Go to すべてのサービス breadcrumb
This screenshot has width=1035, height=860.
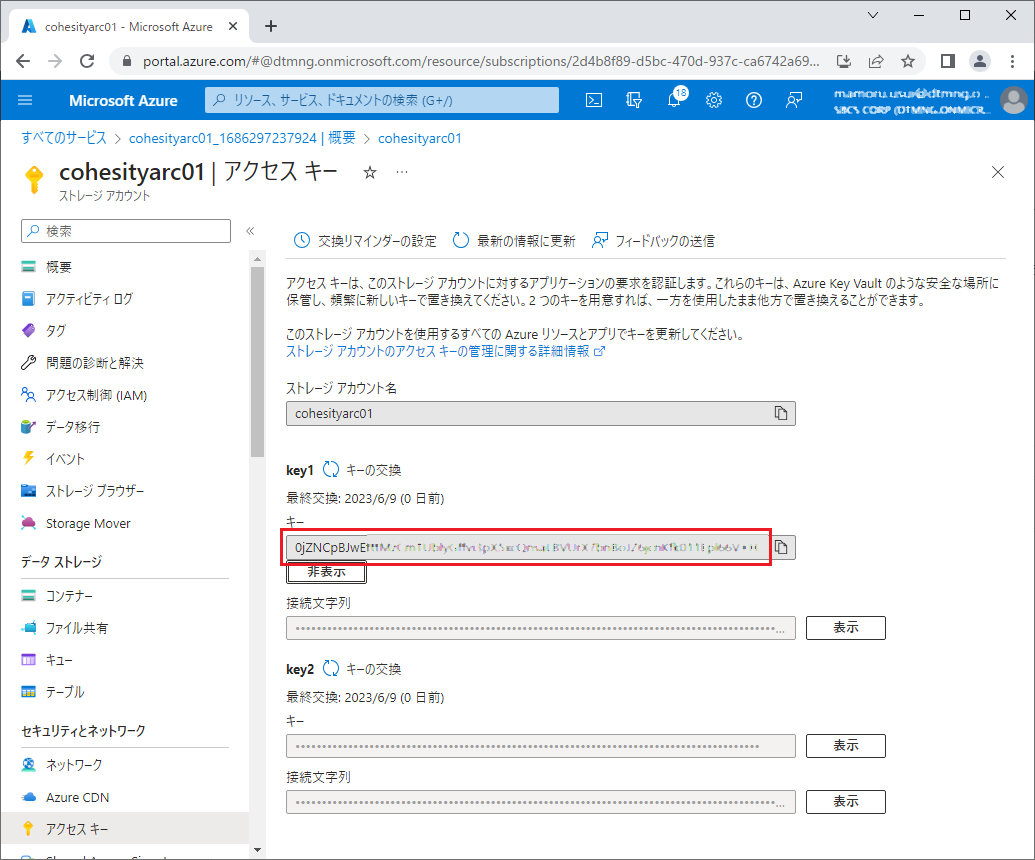tap(64, 138)
